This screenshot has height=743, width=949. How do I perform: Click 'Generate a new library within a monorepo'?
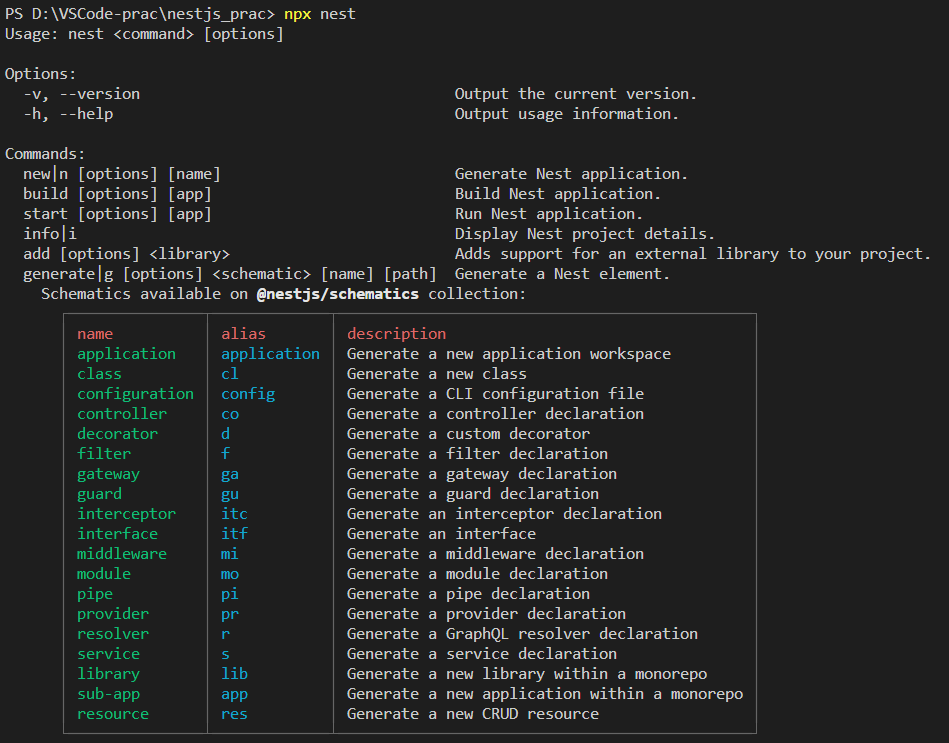[x=527, y=673]
